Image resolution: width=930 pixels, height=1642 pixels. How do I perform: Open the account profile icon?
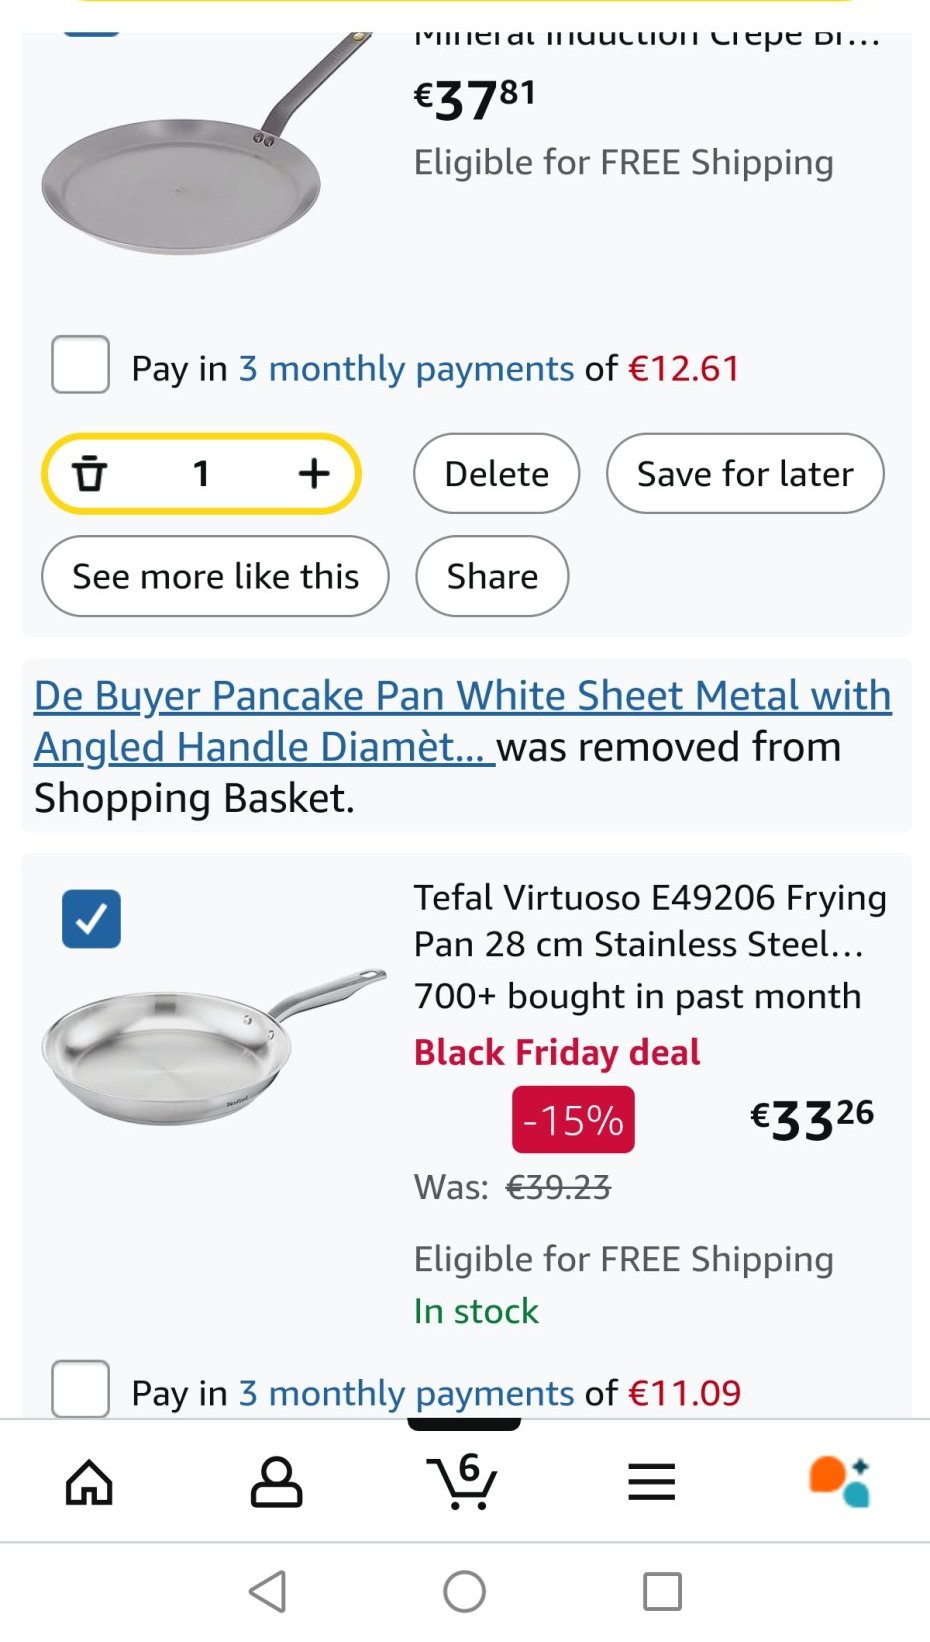276,1481
